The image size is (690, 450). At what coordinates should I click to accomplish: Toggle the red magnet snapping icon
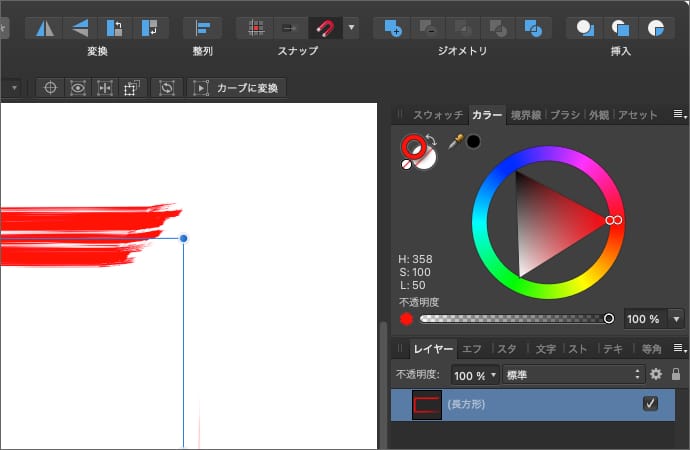[x=324, y=27]
